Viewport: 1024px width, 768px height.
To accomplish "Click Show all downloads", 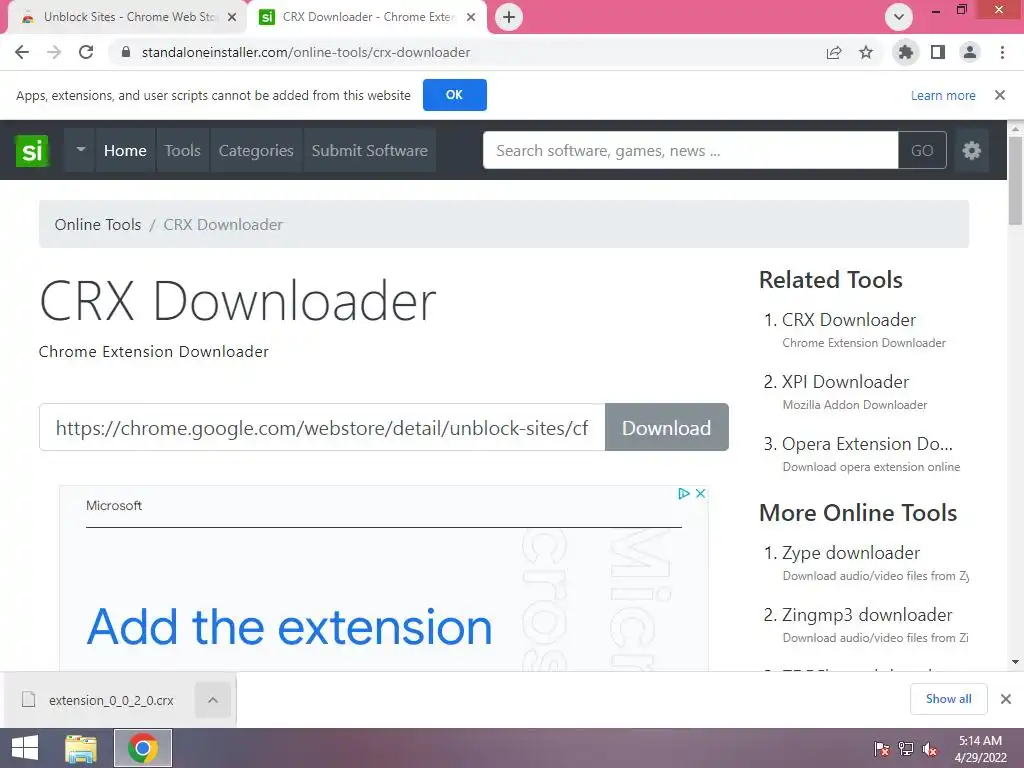I will pyautogui.click(x=948, y=699).
